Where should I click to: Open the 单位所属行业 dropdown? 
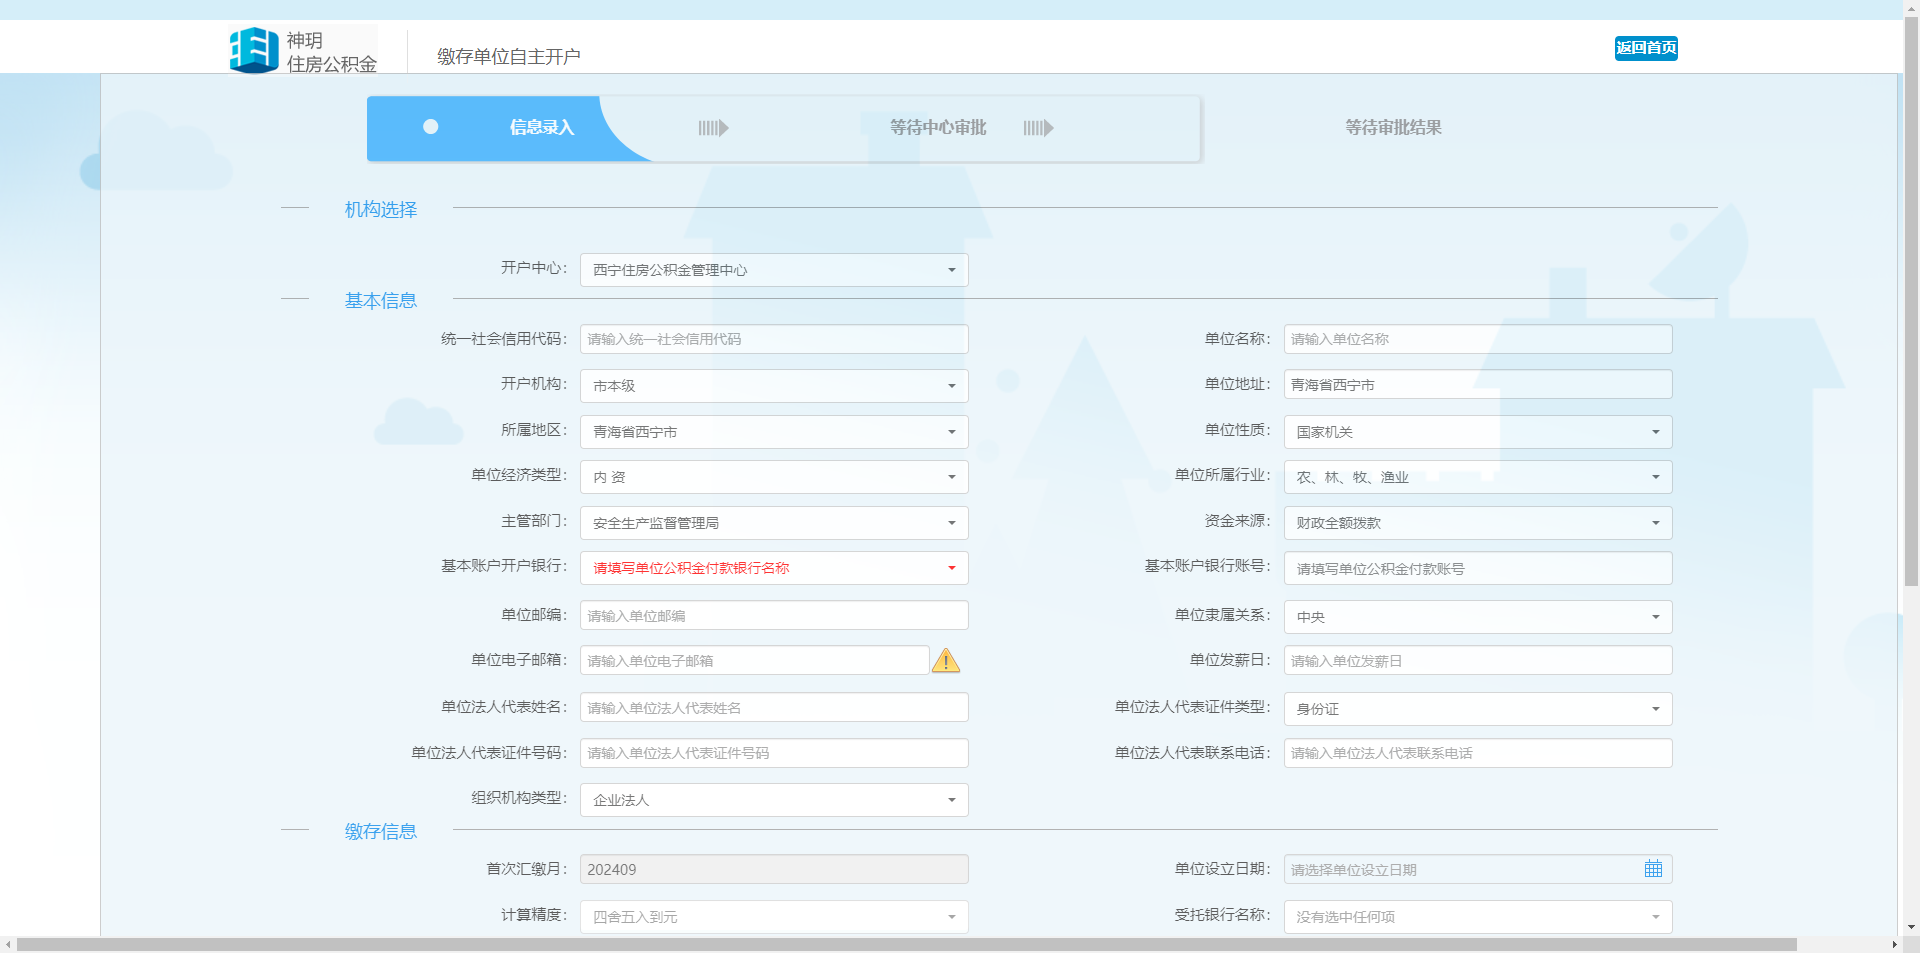[1478, 477]
